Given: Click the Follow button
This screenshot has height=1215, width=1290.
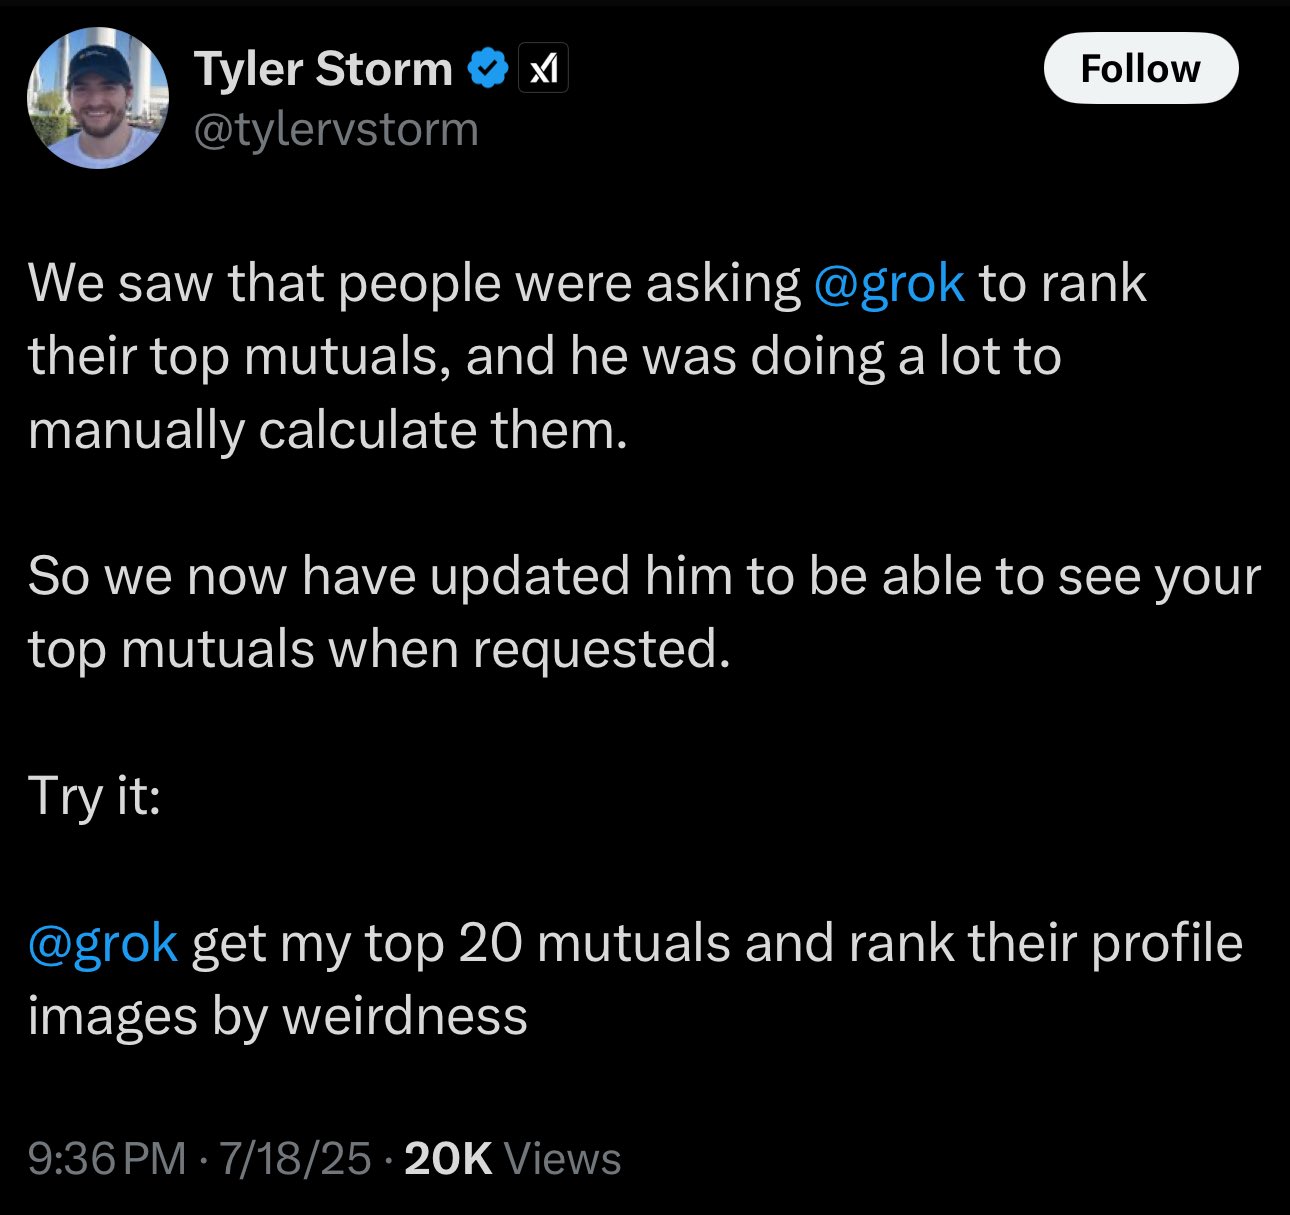Looking at the screenshot, I should [x=1141, y=68].
